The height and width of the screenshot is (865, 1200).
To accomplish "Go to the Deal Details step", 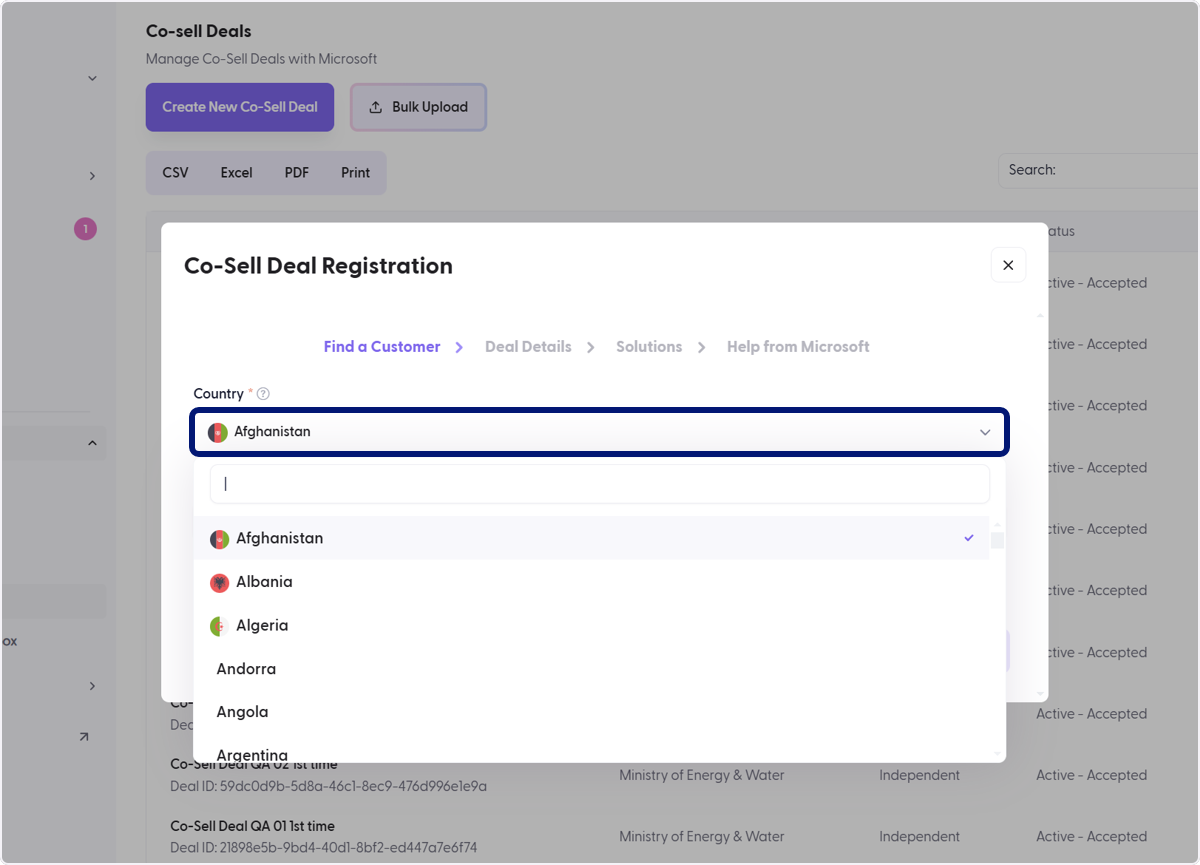I will point(528,347).
